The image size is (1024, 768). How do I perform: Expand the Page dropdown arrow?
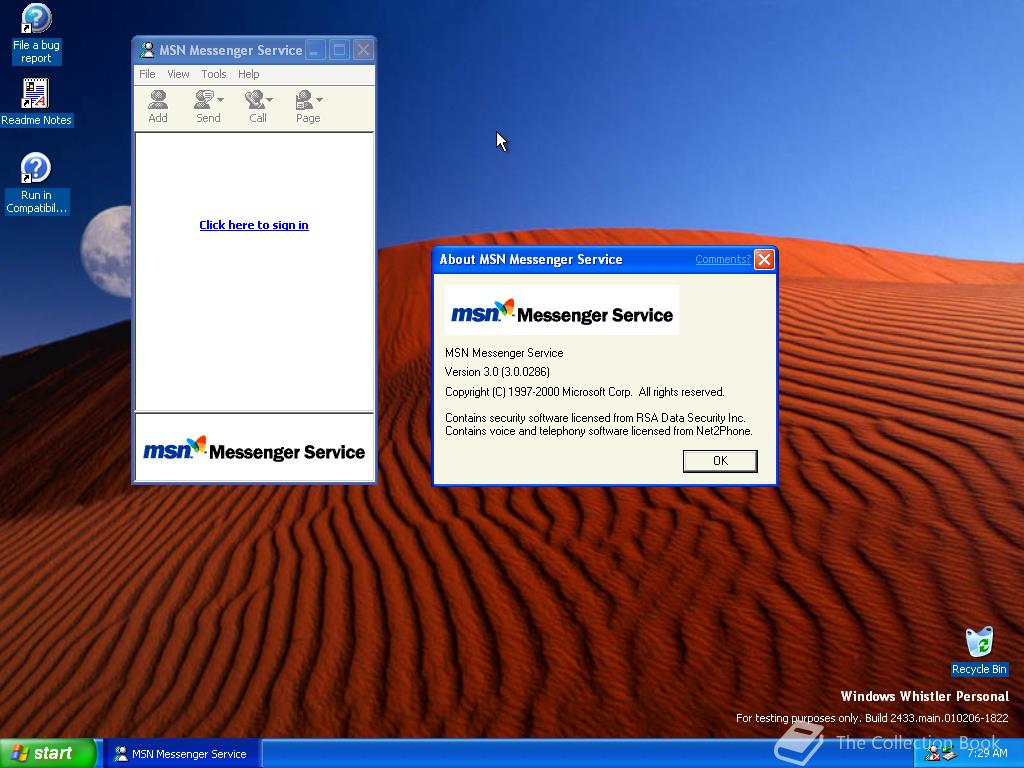coord(319,100)
